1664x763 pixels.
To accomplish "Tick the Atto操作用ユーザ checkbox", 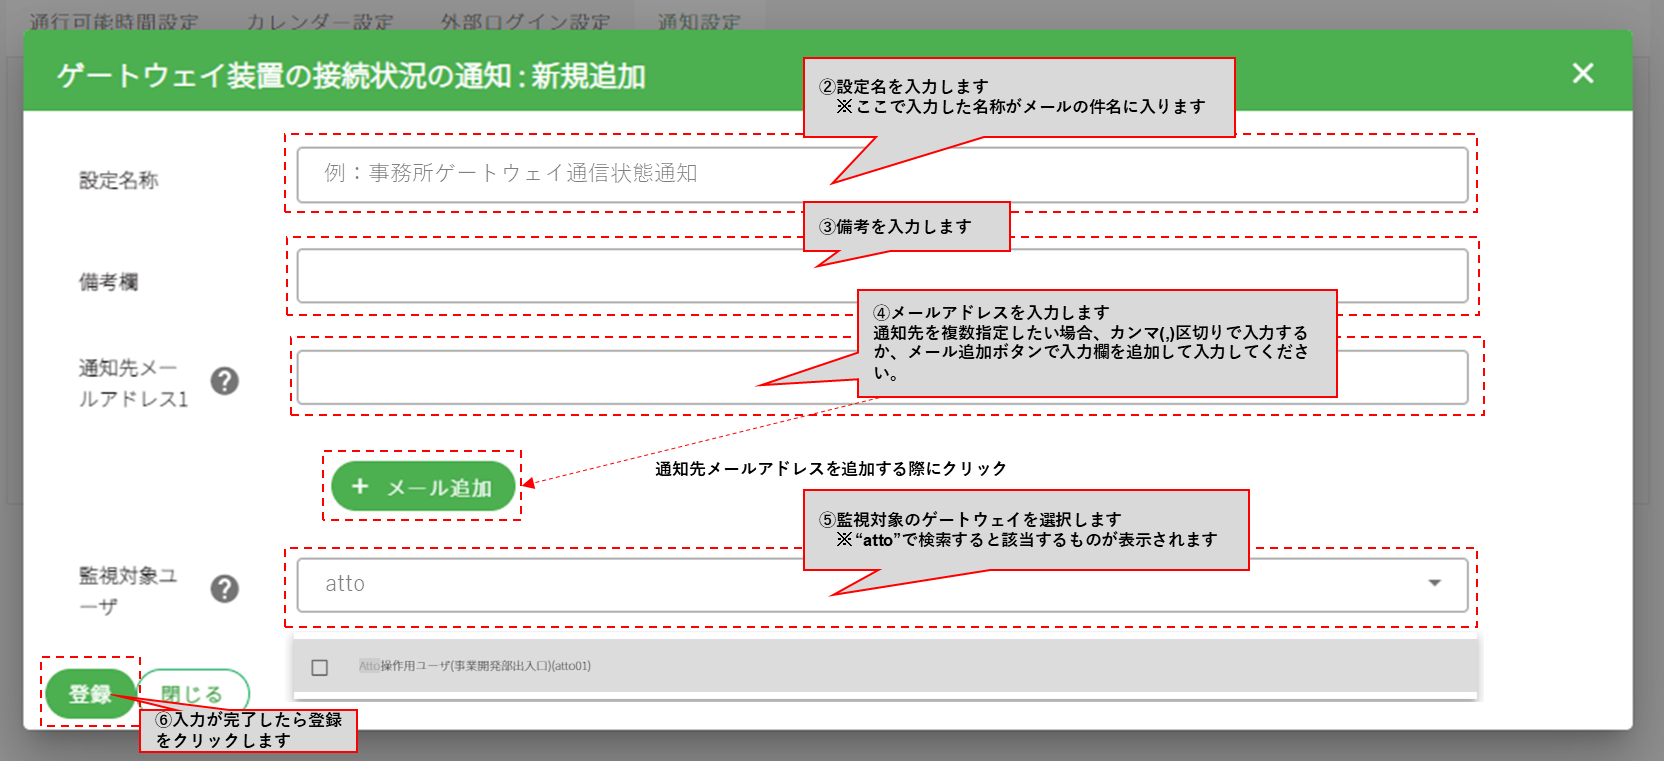I will point(320,667).
